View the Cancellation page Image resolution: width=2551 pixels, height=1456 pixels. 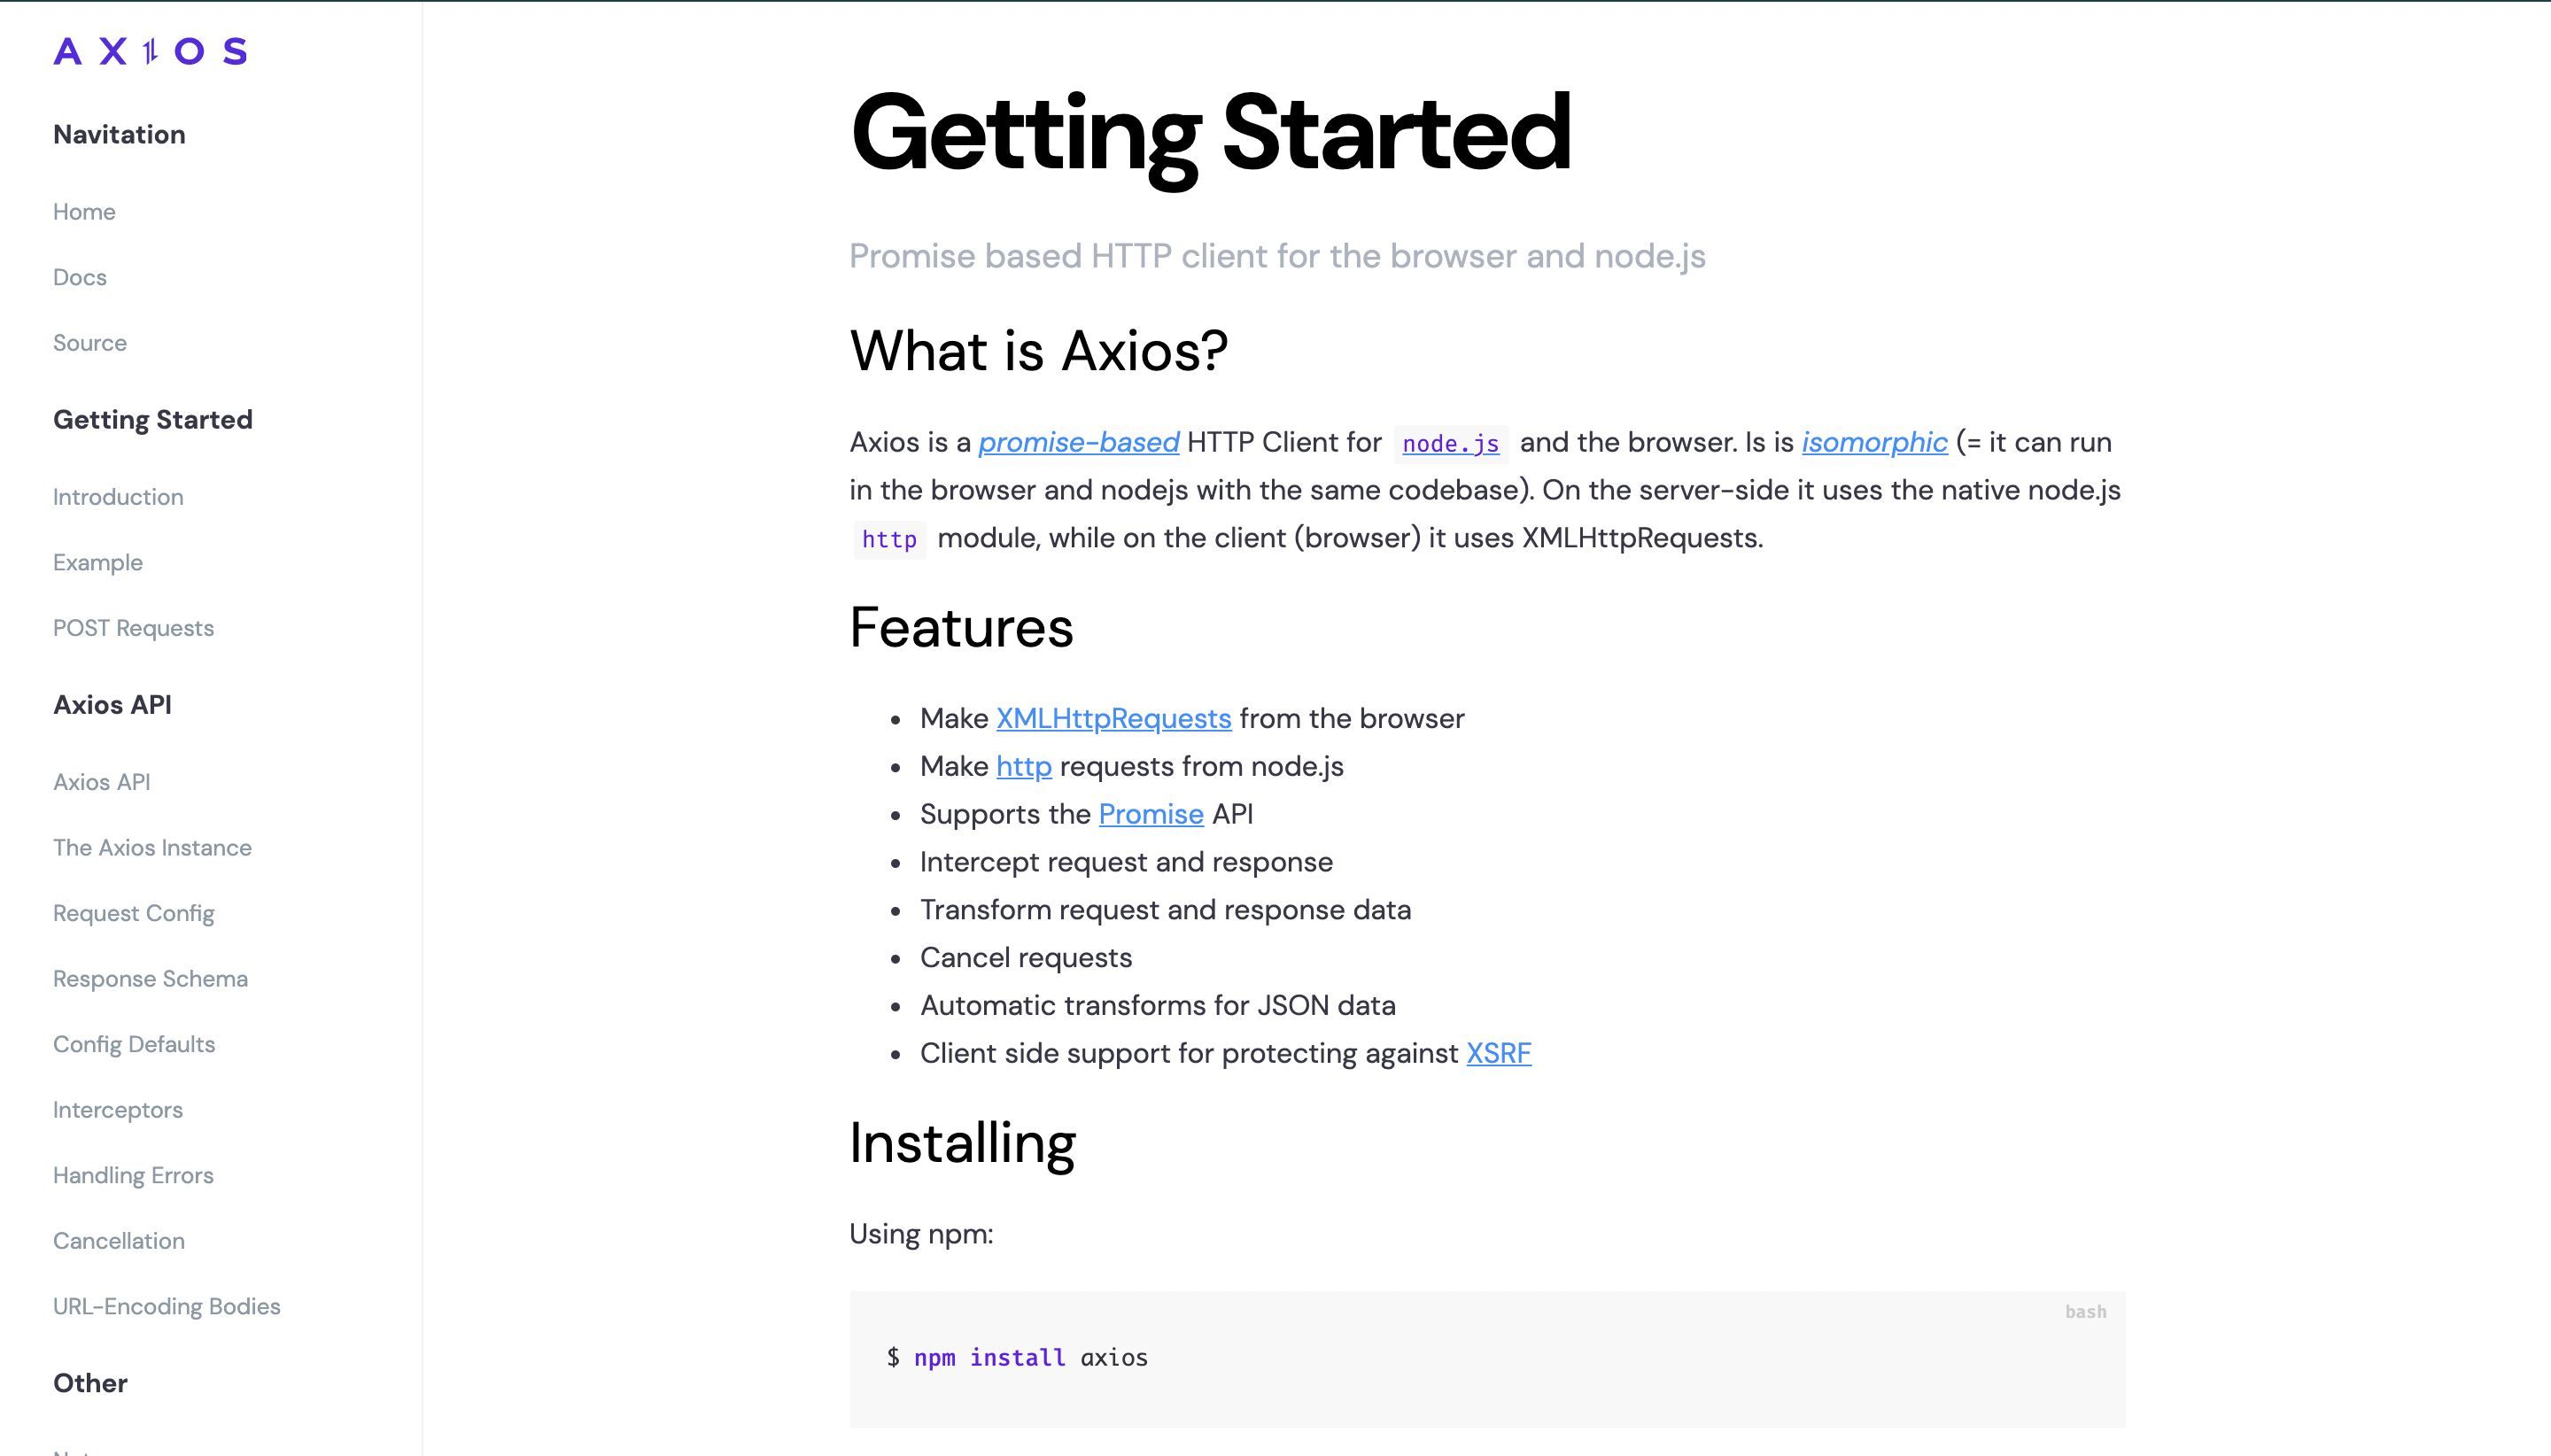119,1241
